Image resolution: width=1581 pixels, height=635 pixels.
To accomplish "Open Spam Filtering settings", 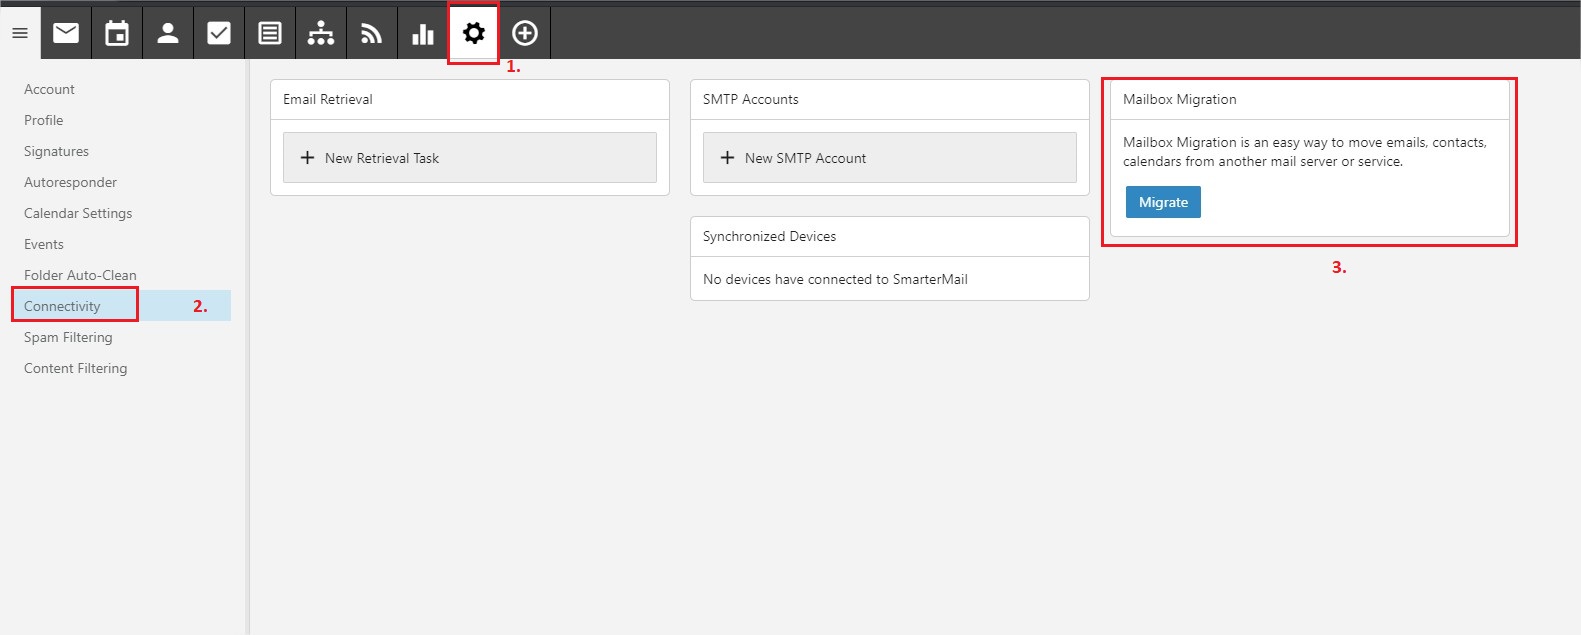I will pyautogui.click(x=68, y=337).
